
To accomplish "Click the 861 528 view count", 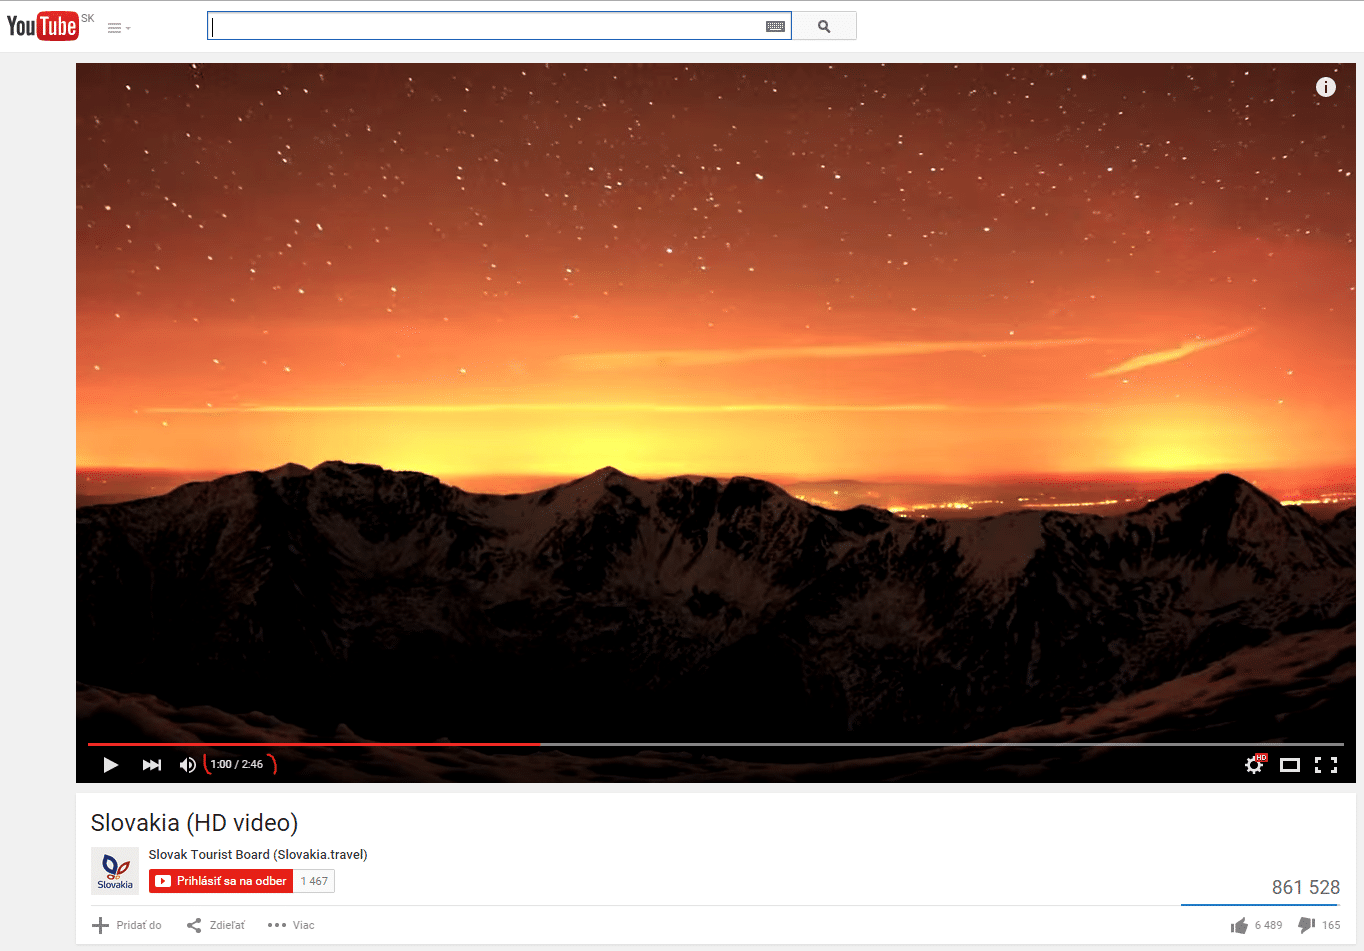I will tap(1306, 887).
